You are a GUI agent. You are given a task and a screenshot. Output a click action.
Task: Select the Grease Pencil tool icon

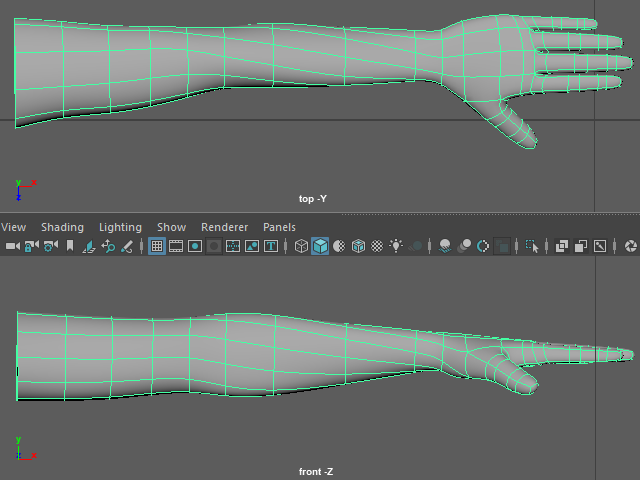point(127,246)
